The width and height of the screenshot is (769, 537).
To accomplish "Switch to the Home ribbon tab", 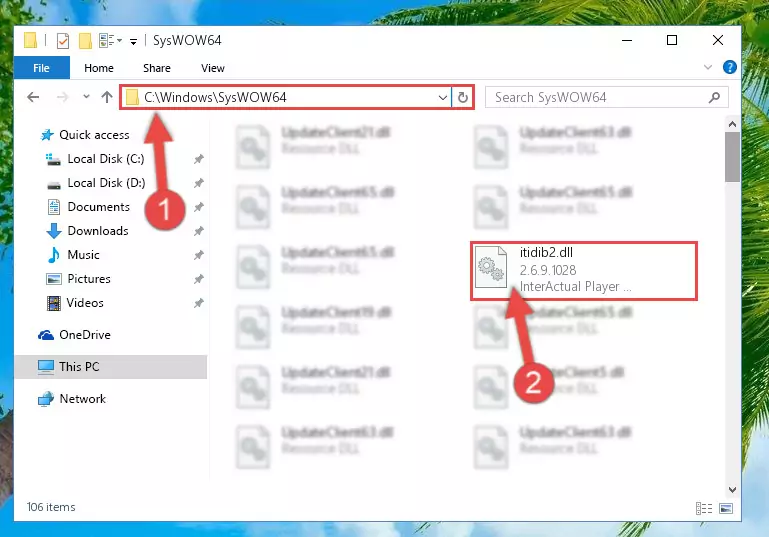I will 99,68.
